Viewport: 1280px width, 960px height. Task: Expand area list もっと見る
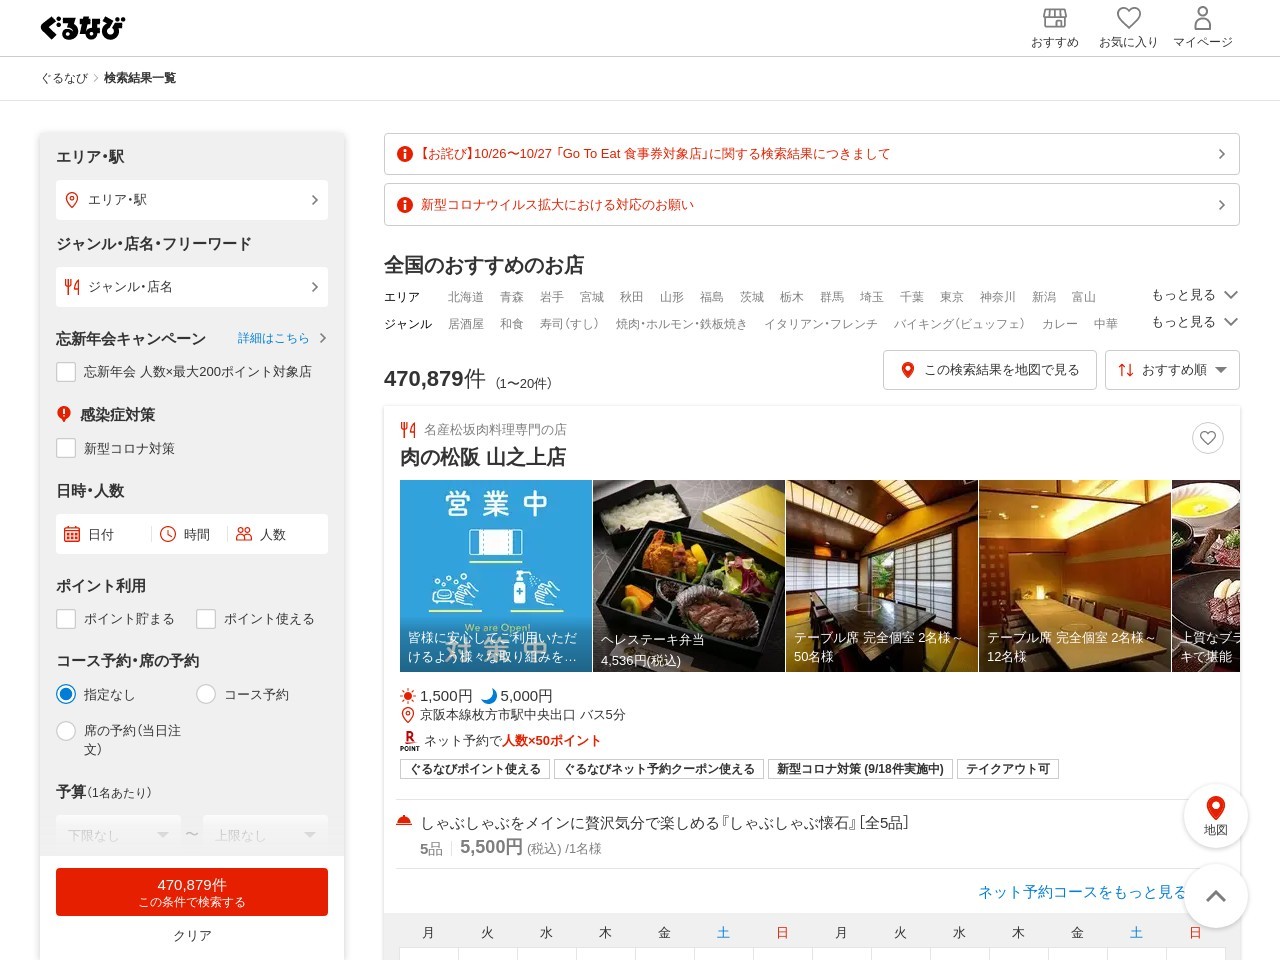(x=1194, y=295)
